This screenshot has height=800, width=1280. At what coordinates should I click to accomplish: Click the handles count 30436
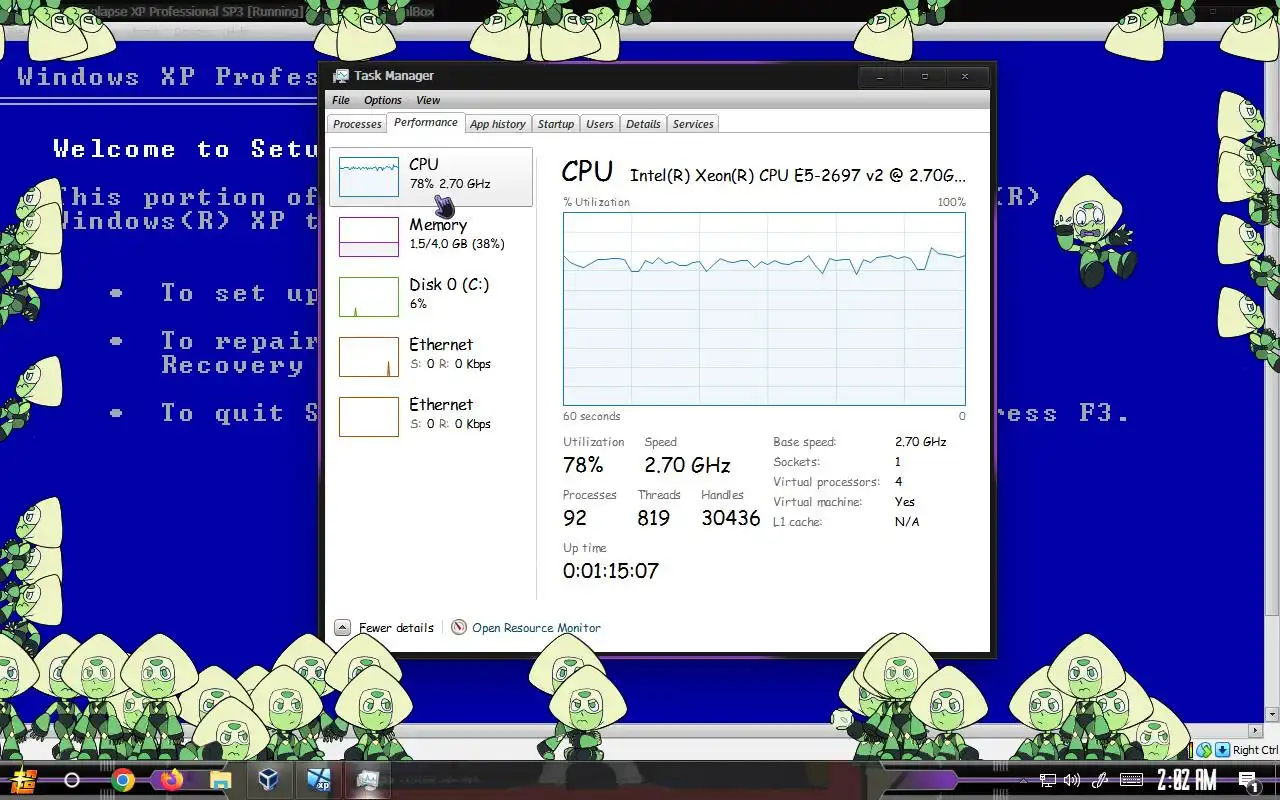tap(731, 518)
